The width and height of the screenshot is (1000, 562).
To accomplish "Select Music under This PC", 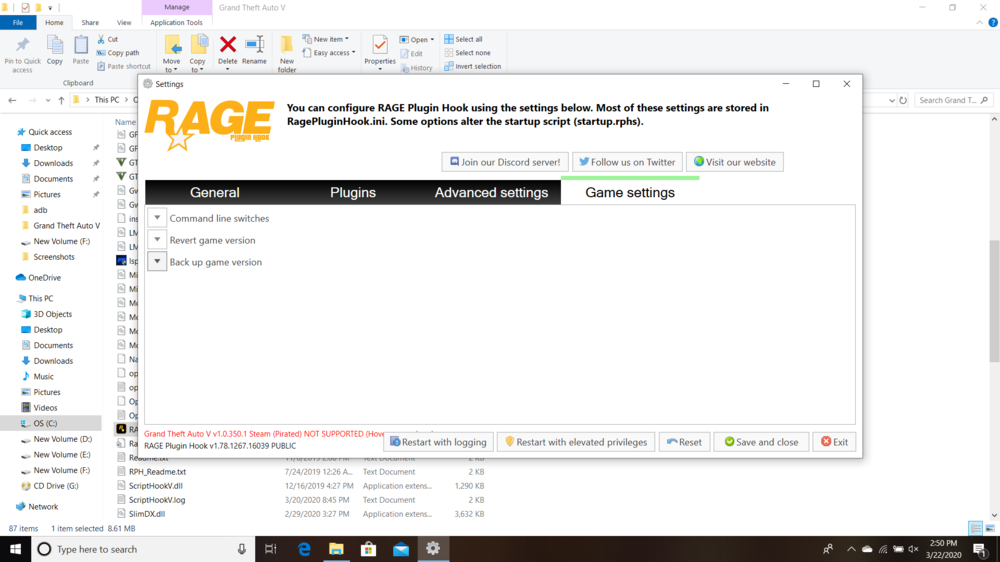I will [x=43, y=377].
